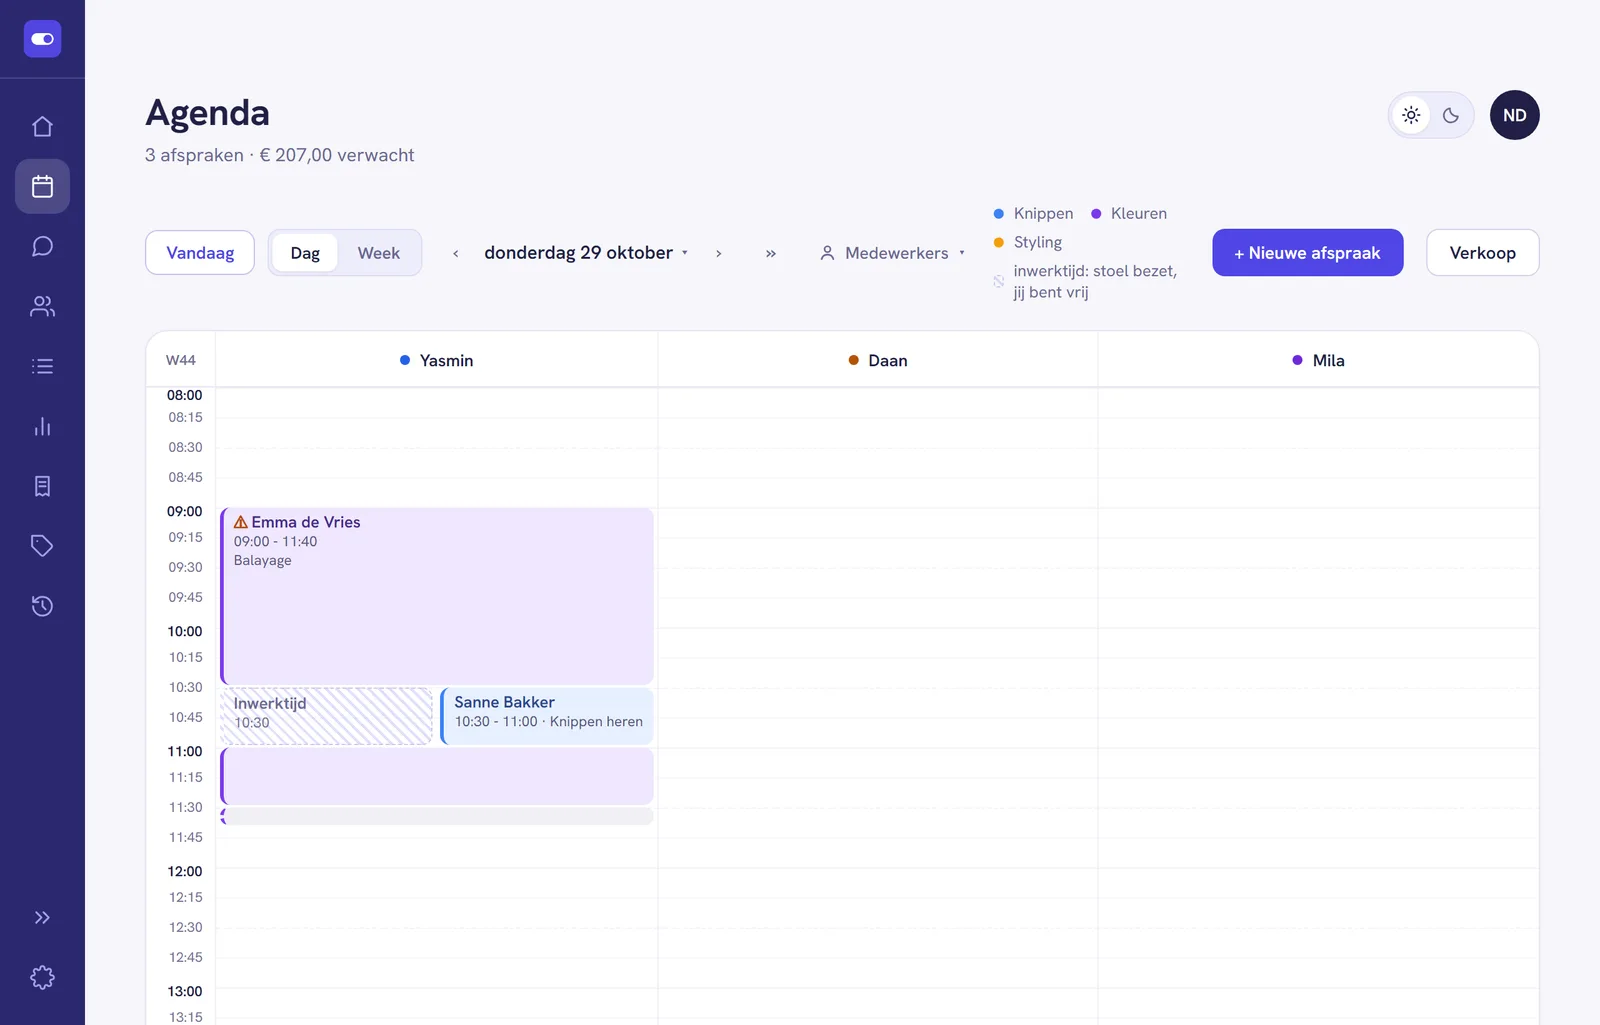This screenshot has width=1600, height=1025.
Task: Open the price tag icon in the sidebar
Action: pyautogui.click(x=42, y=546)
